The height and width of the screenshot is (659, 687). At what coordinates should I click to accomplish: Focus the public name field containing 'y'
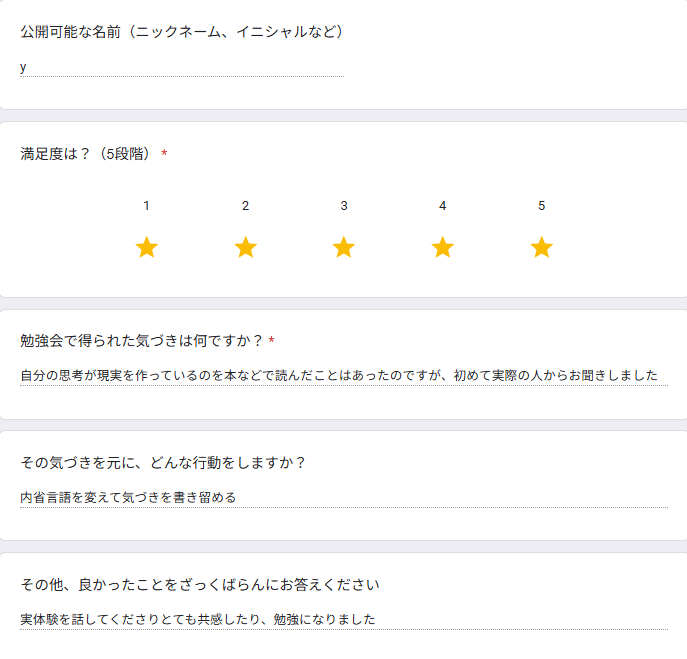[x=181, y=67]
